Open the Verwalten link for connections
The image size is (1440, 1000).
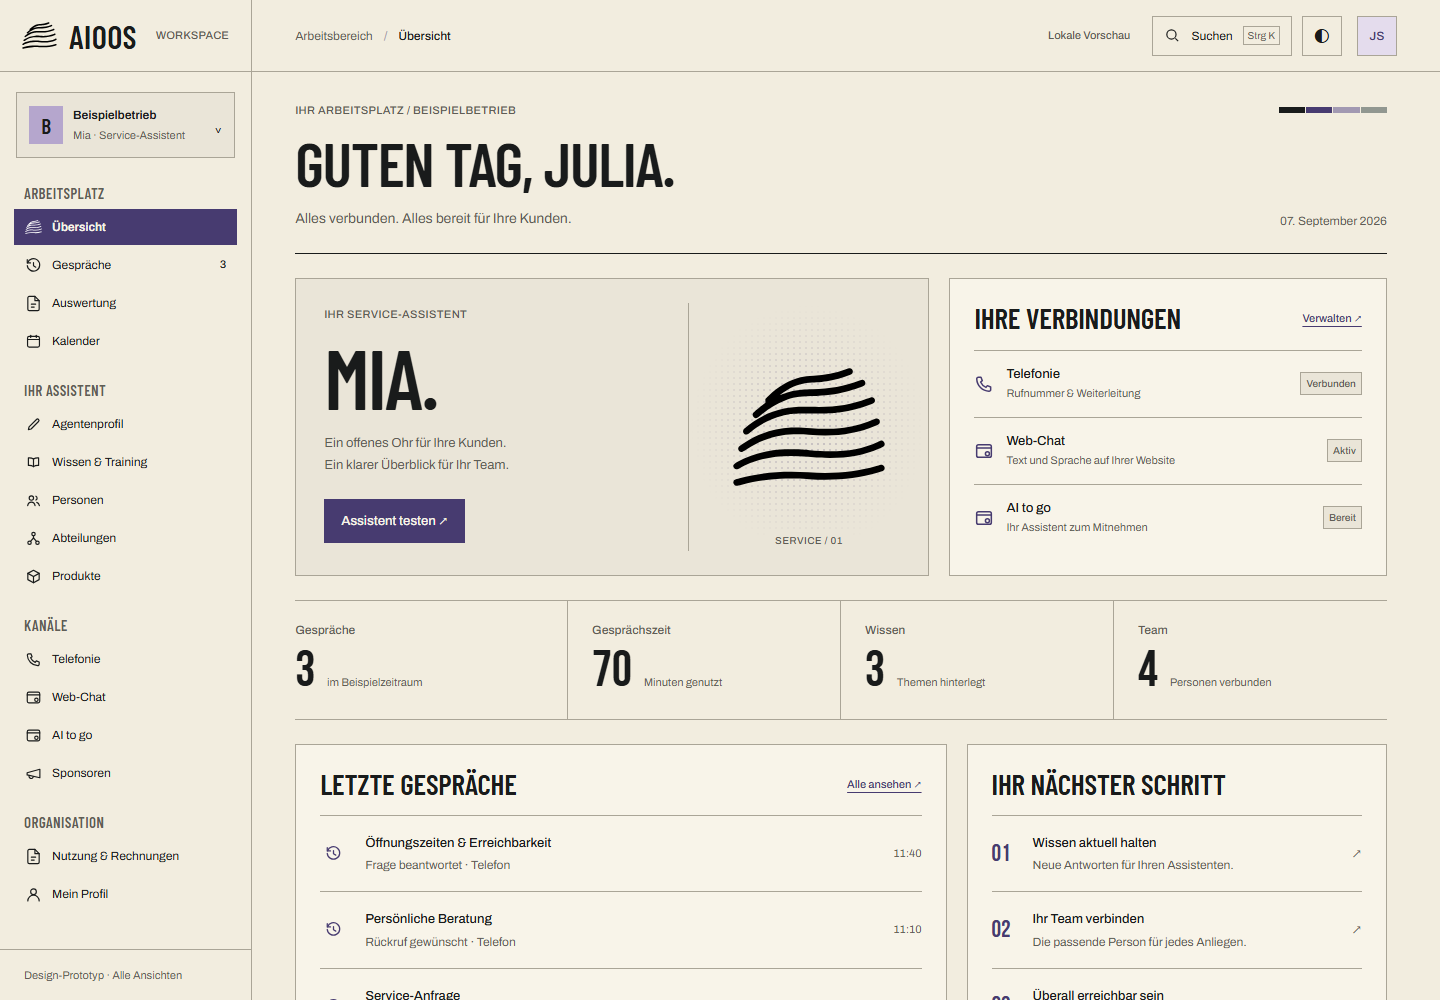(1332, 319)
